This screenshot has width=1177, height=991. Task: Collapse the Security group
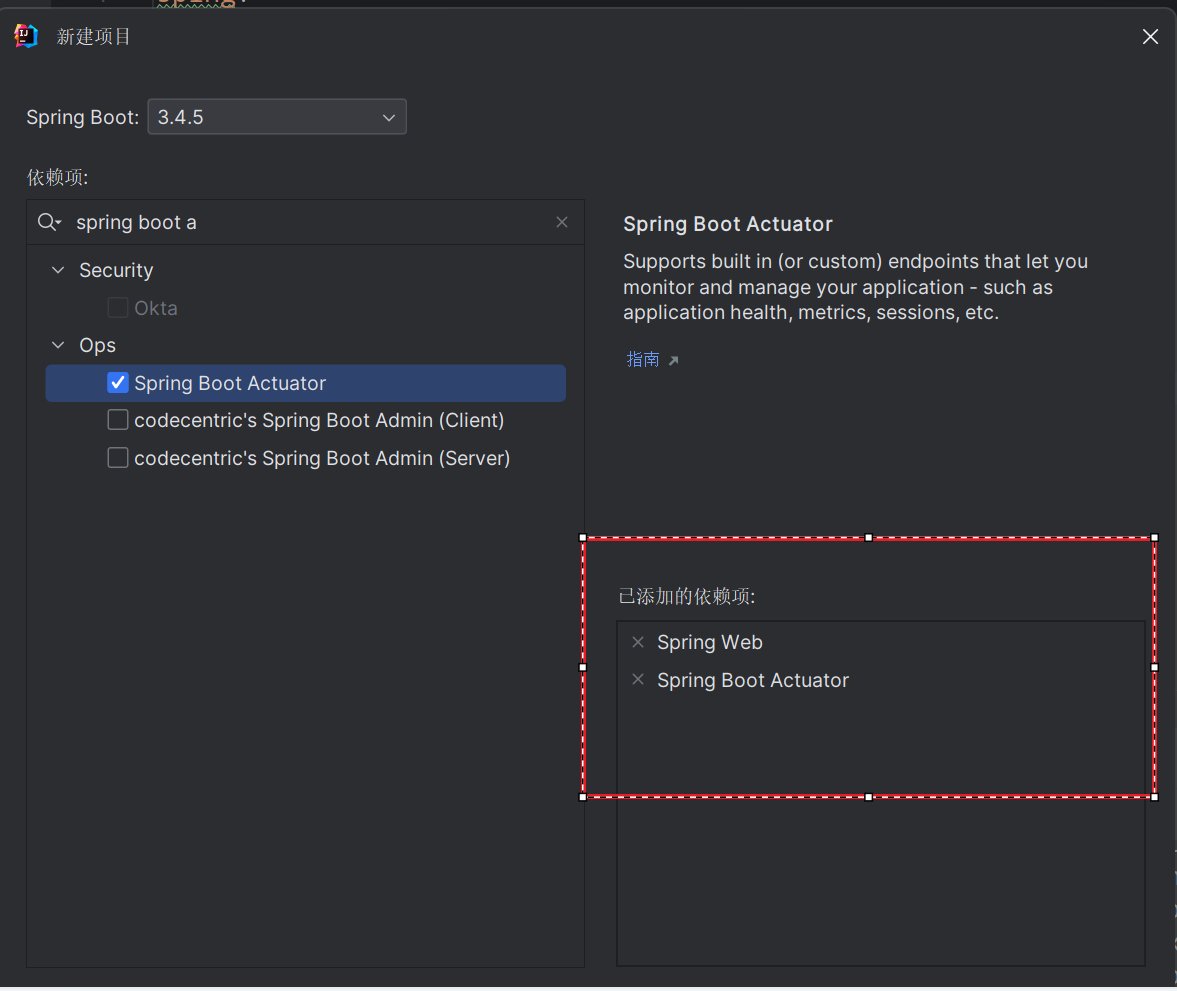tap(58, 270)
